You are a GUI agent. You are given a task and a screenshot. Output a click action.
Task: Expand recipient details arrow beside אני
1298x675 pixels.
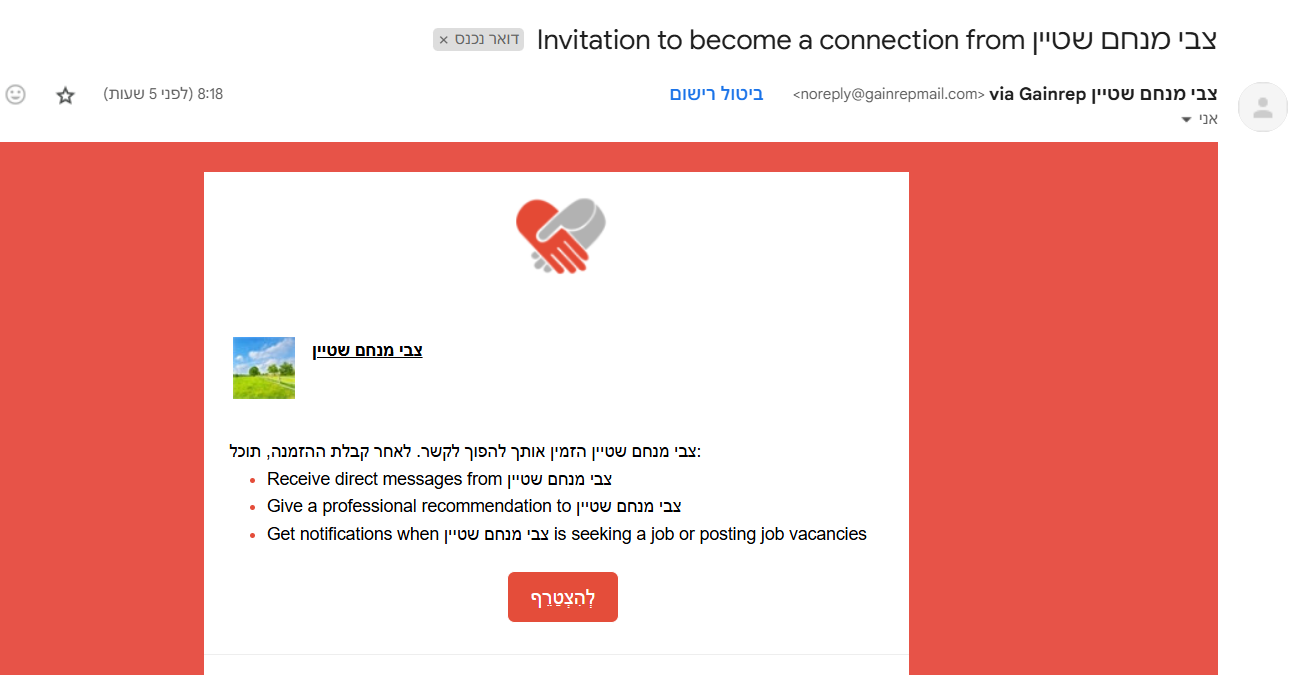click(x=1187, y=120)
